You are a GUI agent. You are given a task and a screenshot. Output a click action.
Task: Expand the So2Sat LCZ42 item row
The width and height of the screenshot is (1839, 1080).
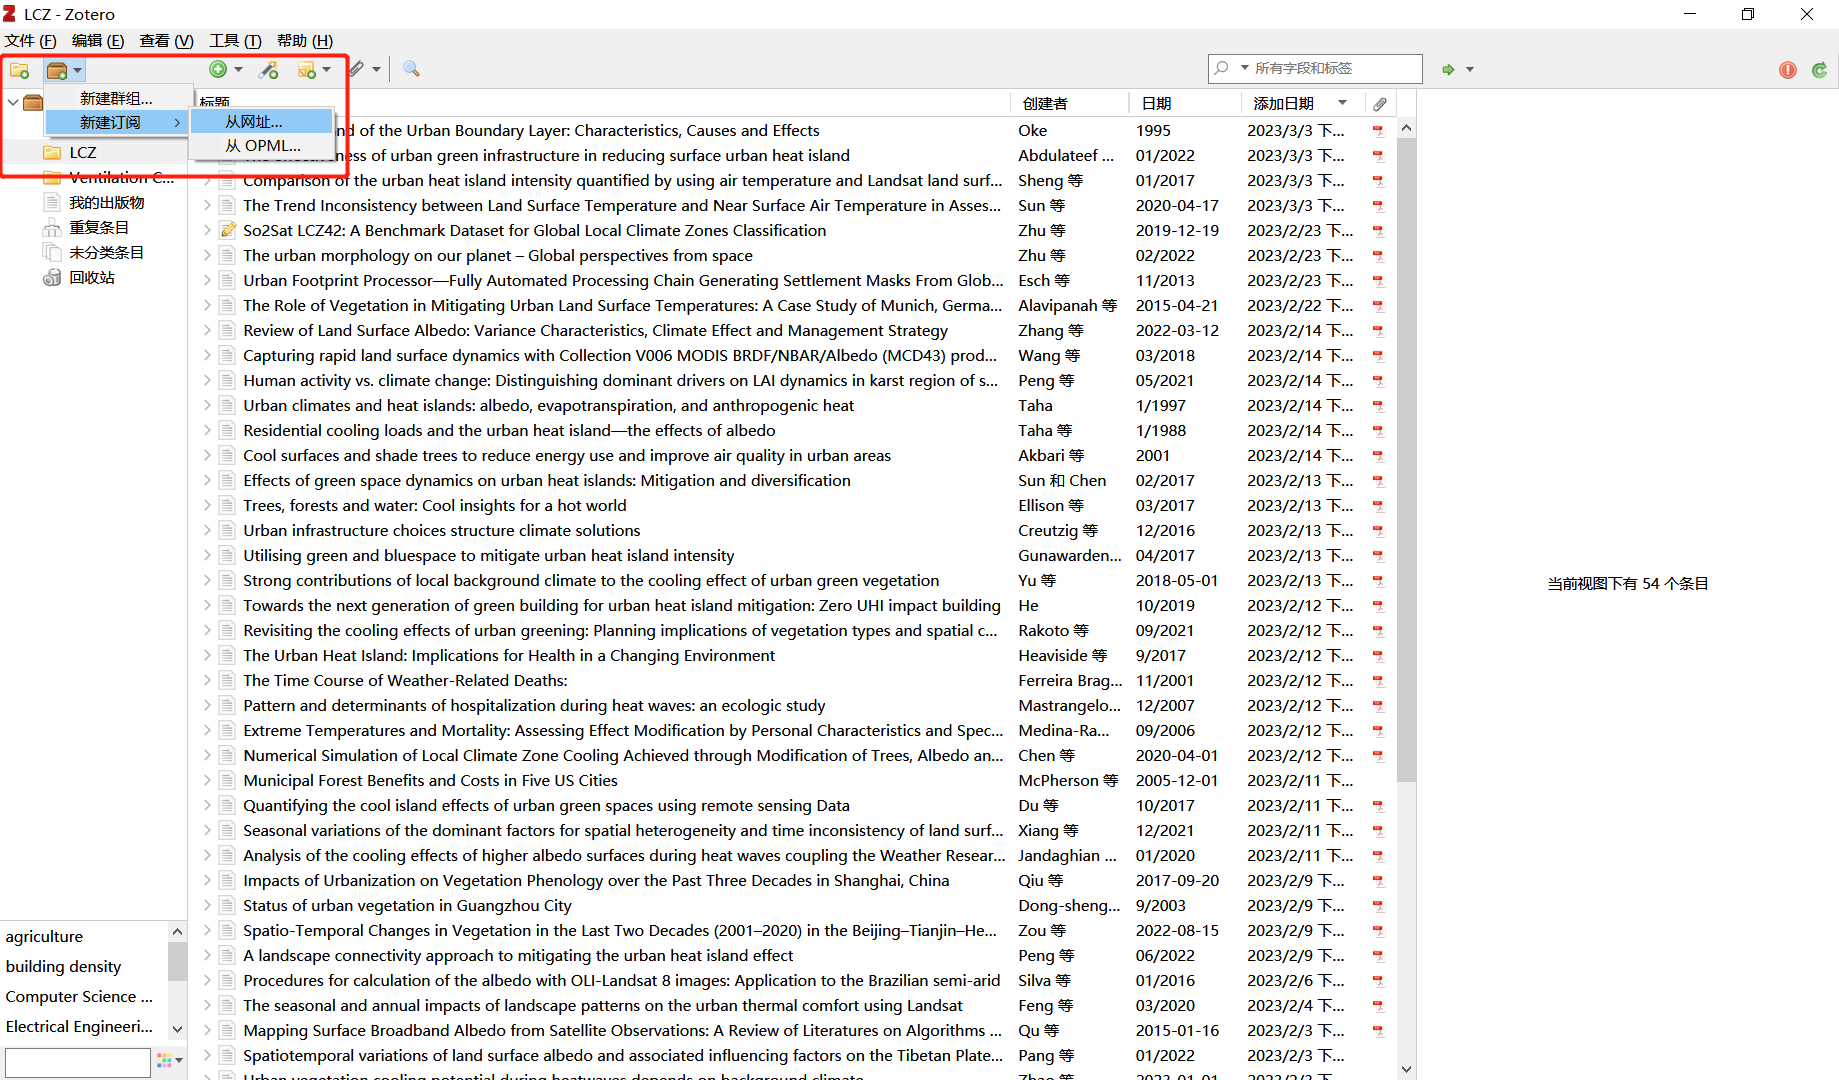207,230
